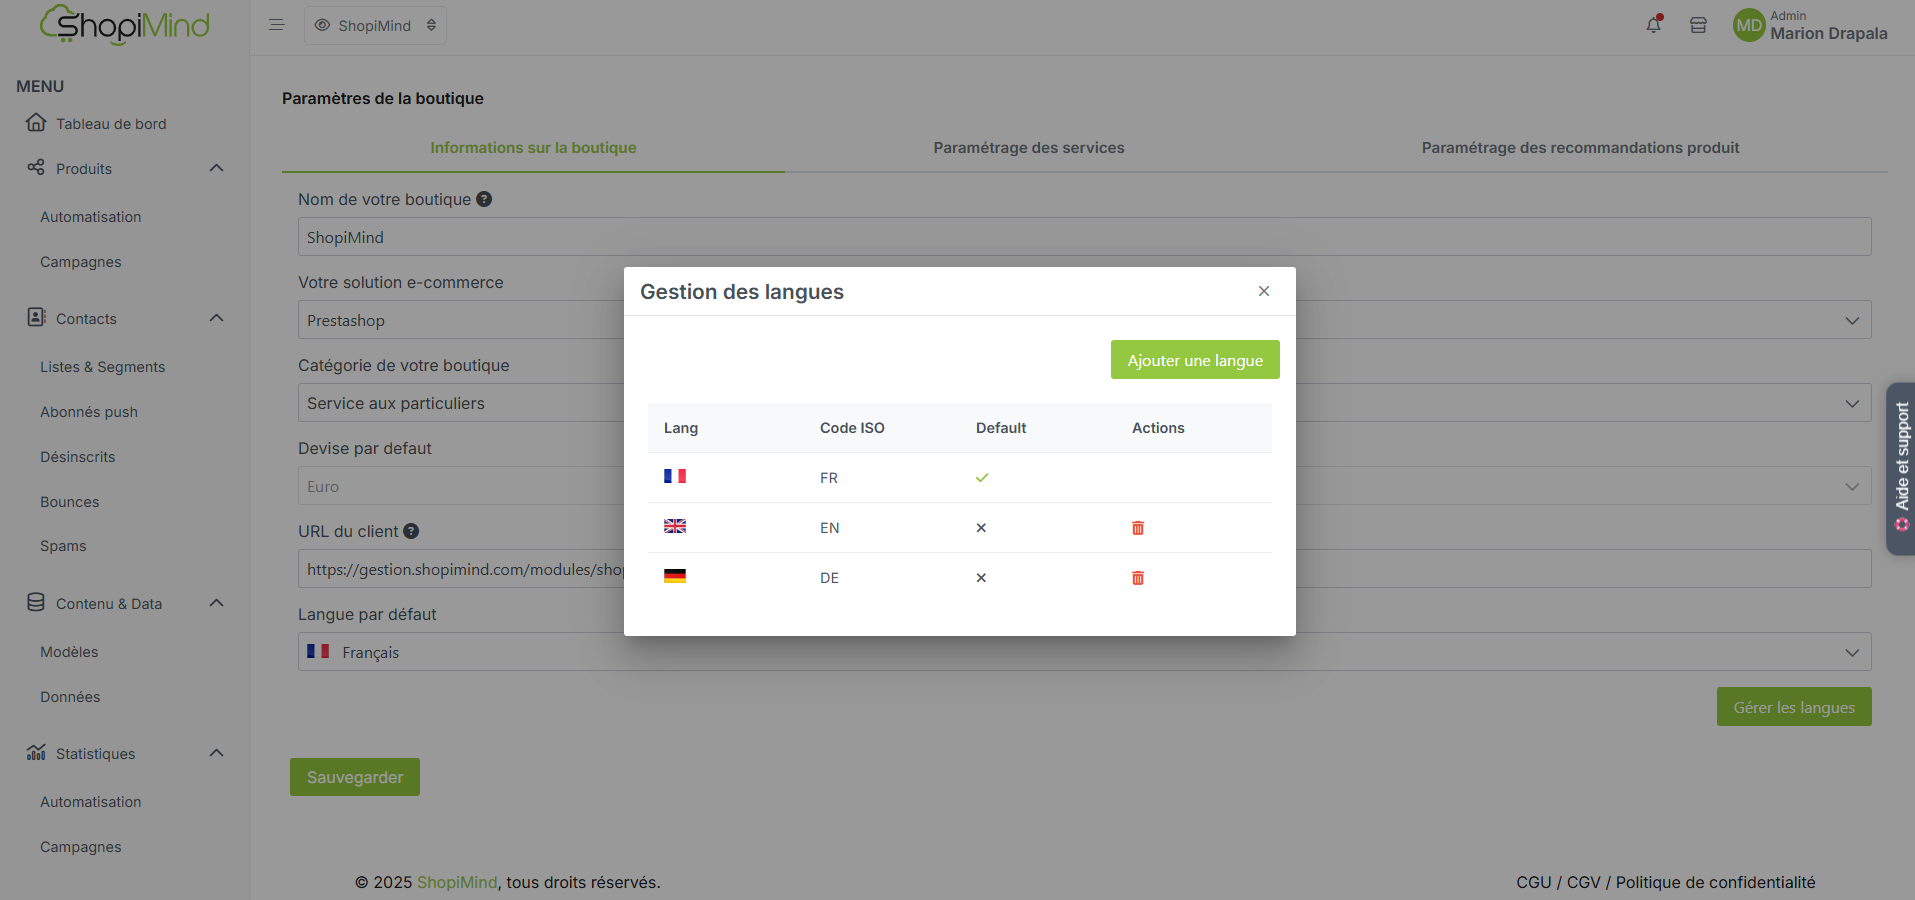Click the Sauvegarder button
Screen dimensions: 1915x900
pos(355,777)
